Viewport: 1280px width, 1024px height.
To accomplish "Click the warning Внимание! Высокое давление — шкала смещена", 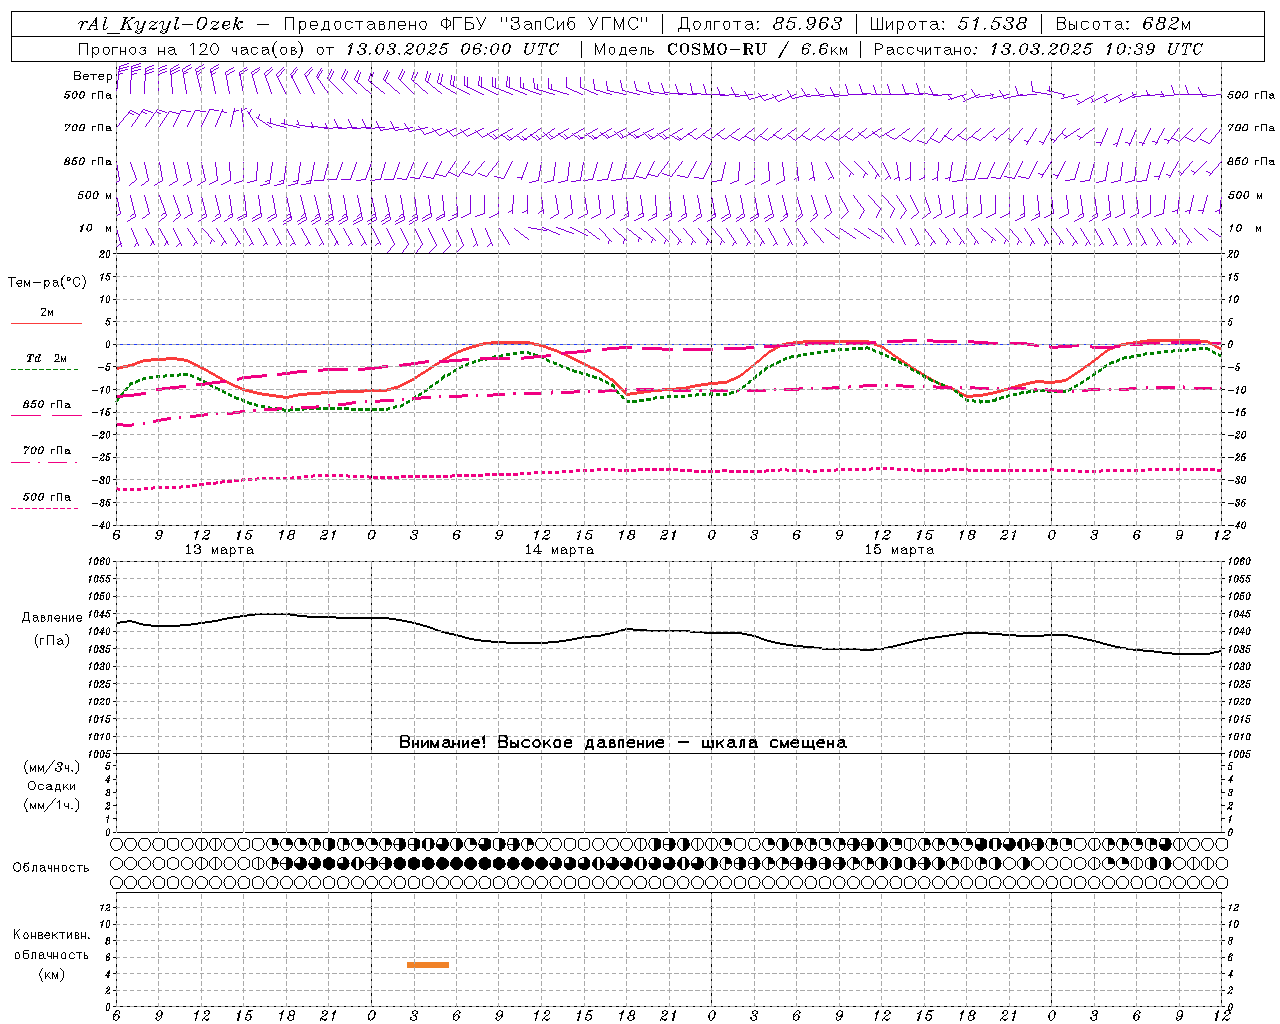I will click(x=622, y=743).
